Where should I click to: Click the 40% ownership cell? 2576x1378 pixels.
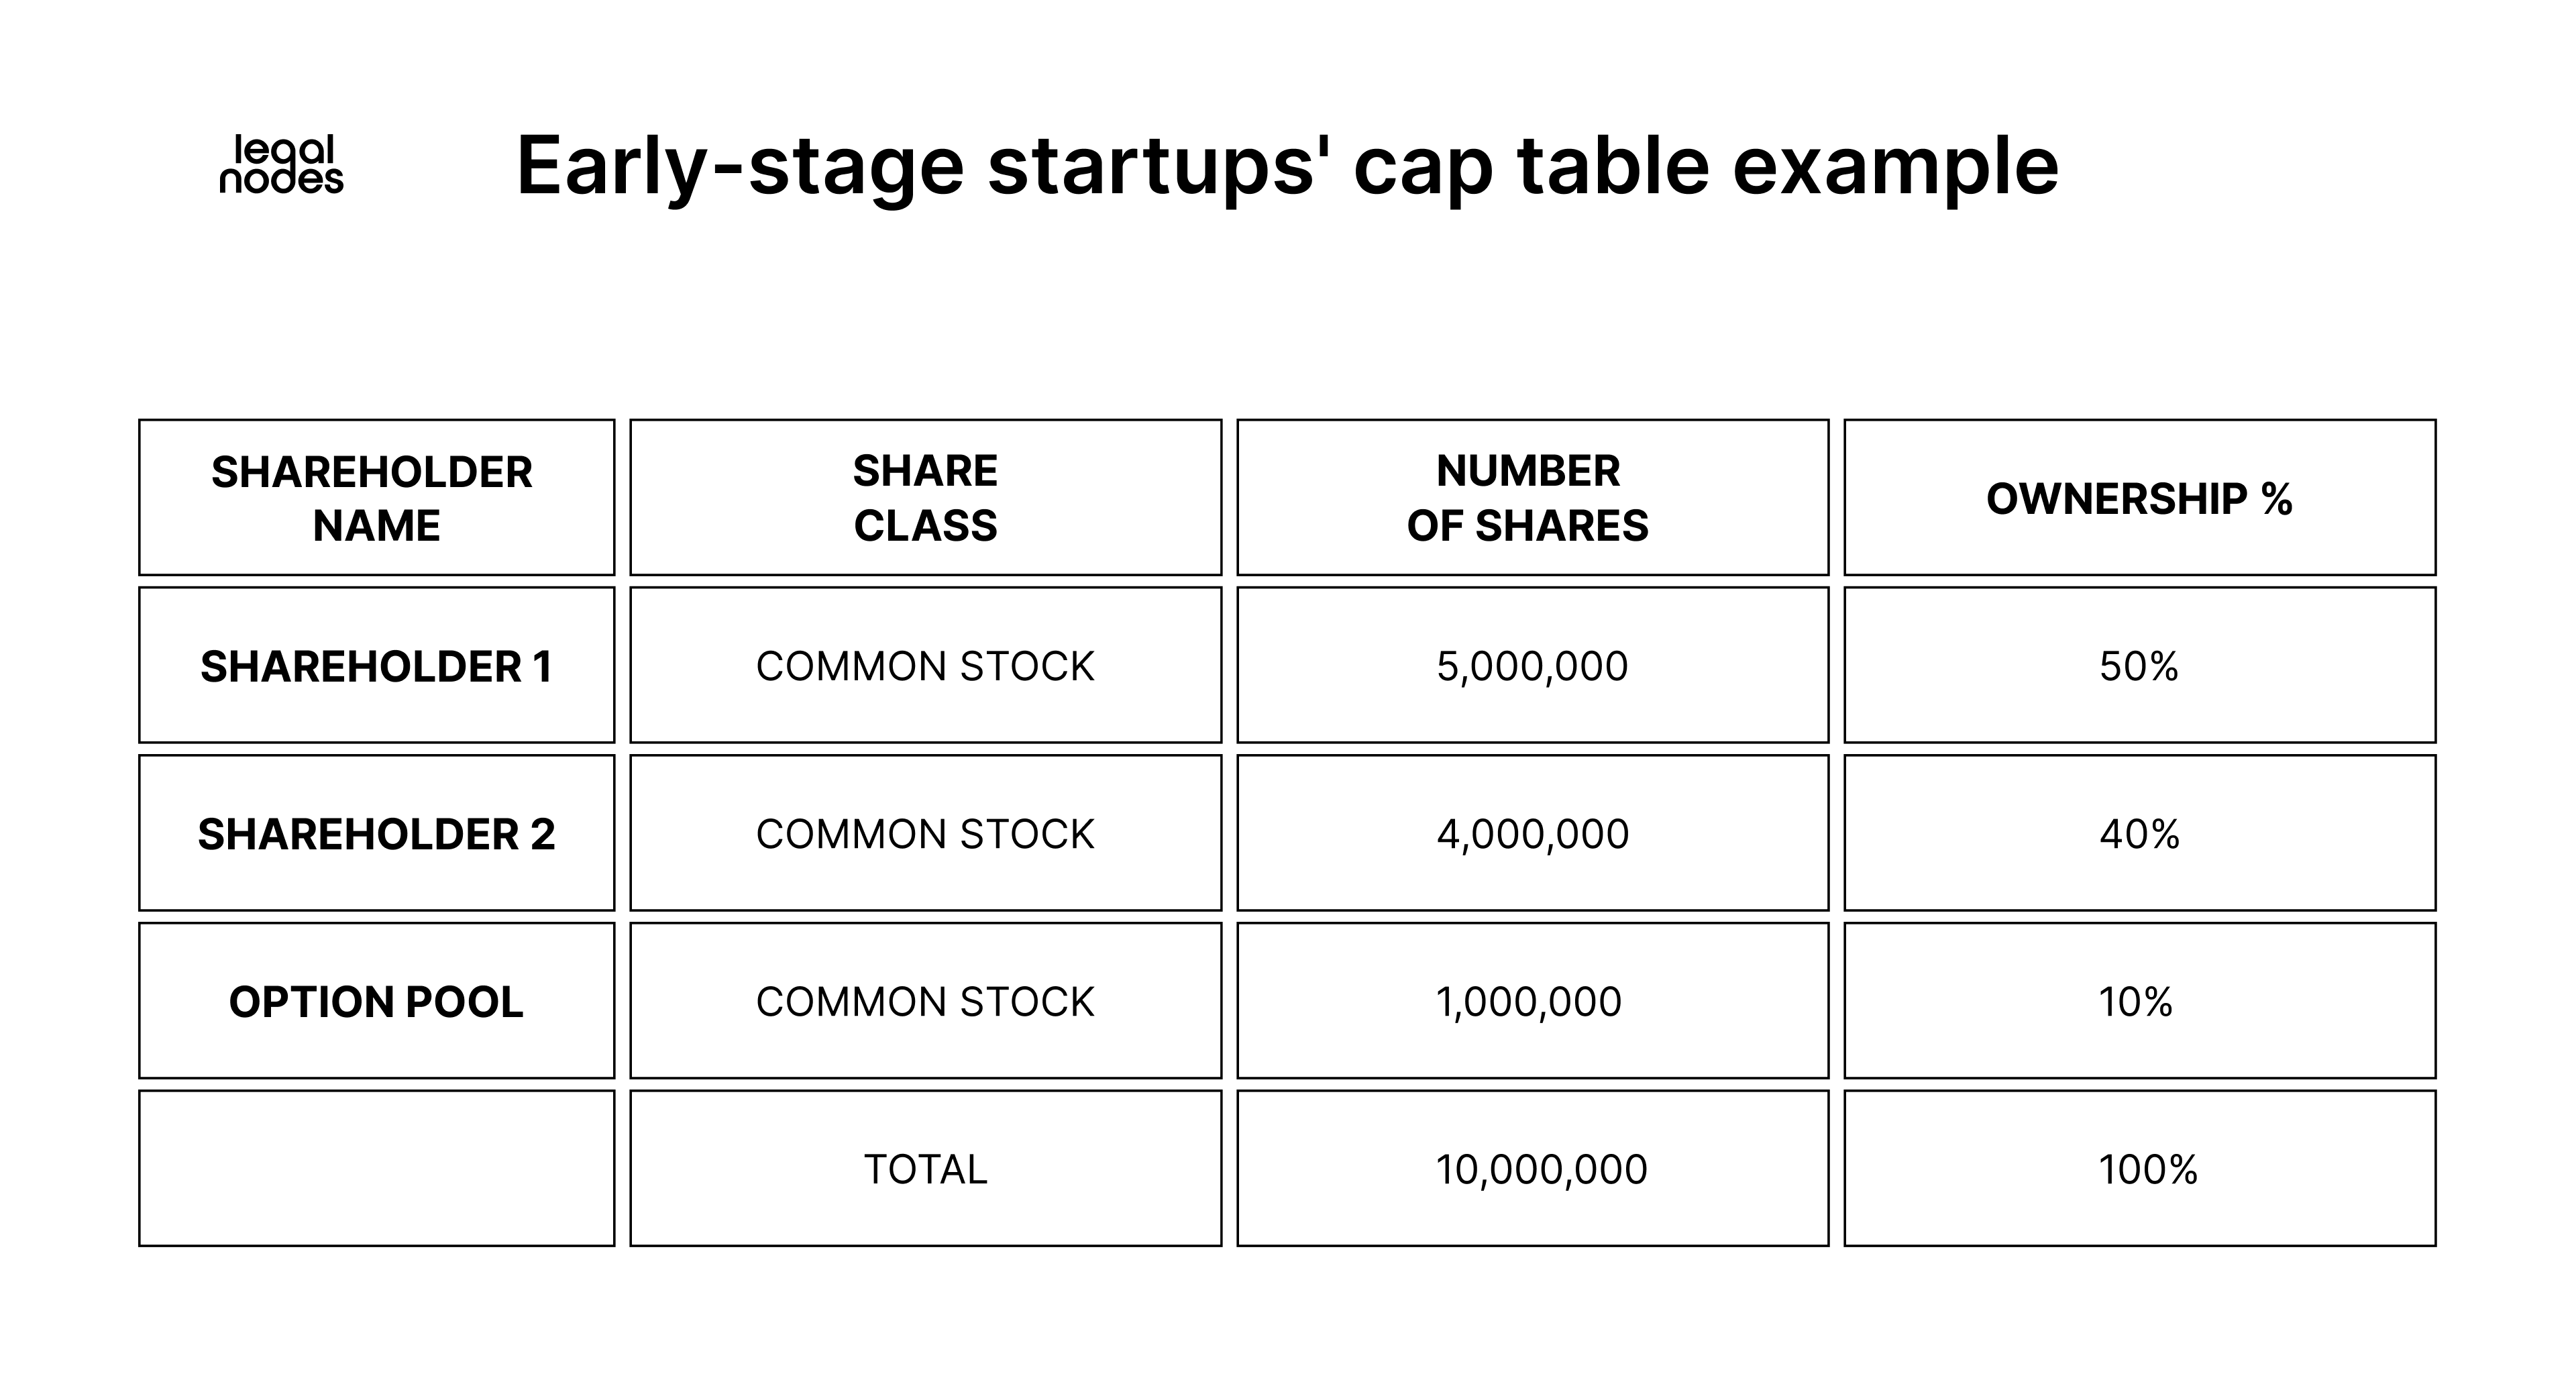2139,834
